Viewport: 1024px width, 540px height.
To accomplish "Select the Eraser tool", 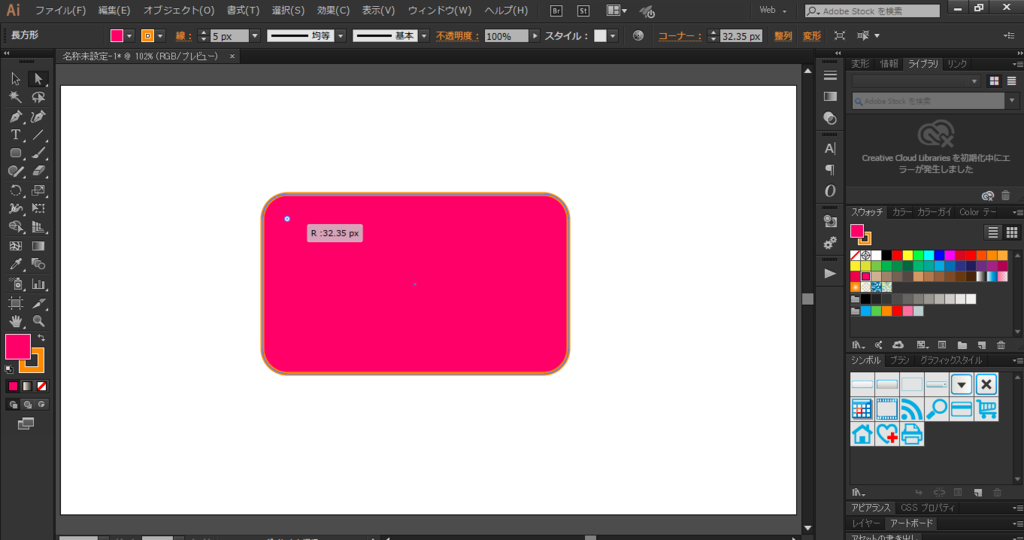I will [x=38, y=171].
